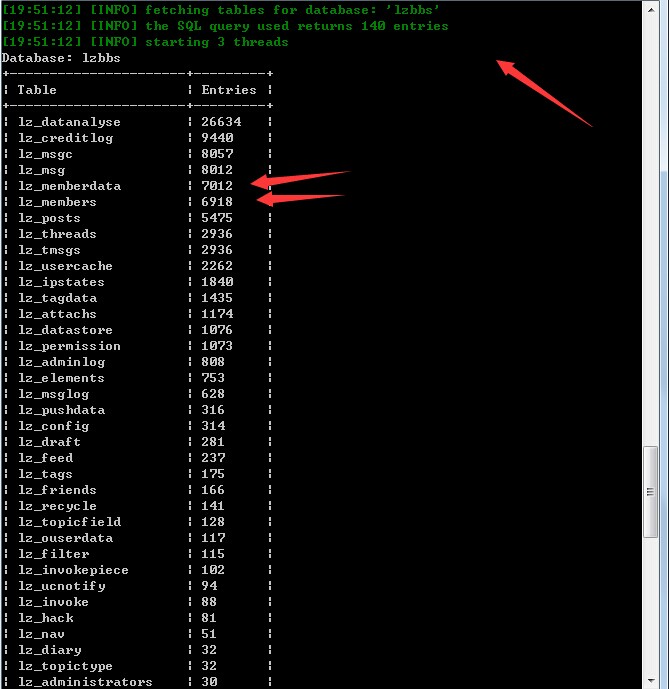Click the lz_diary table name
This screenshot has width=669, height=689.
tap(49, 650)
